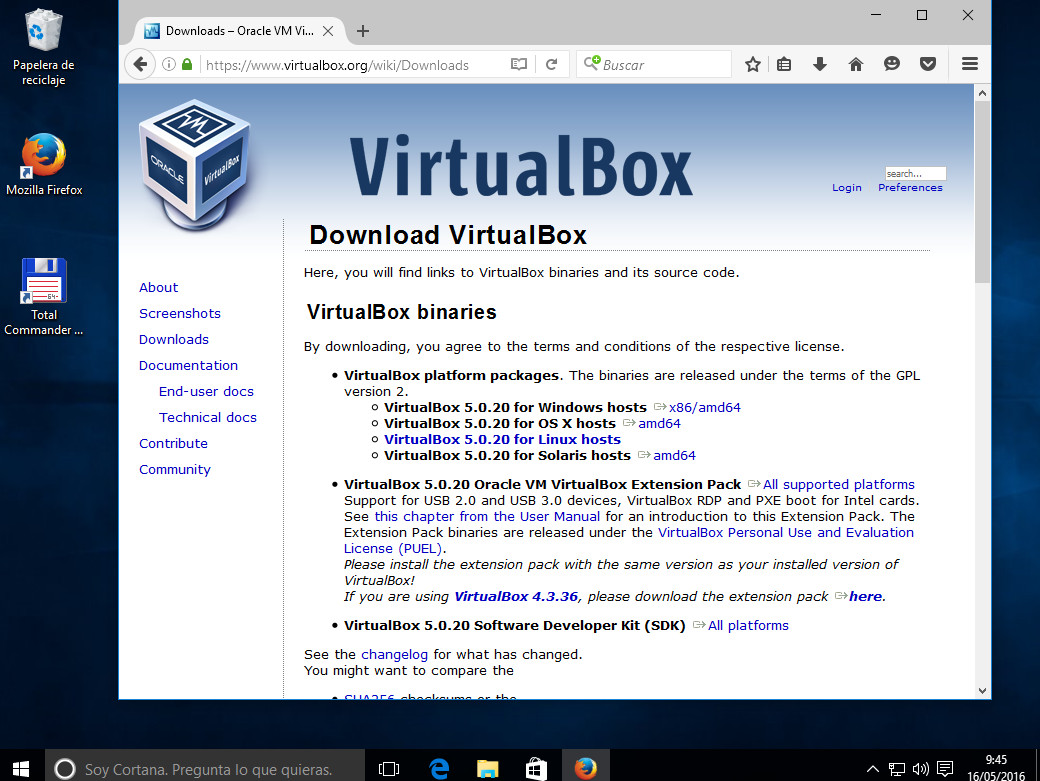Download OS X hosts amd64 package

pos(659,423)
